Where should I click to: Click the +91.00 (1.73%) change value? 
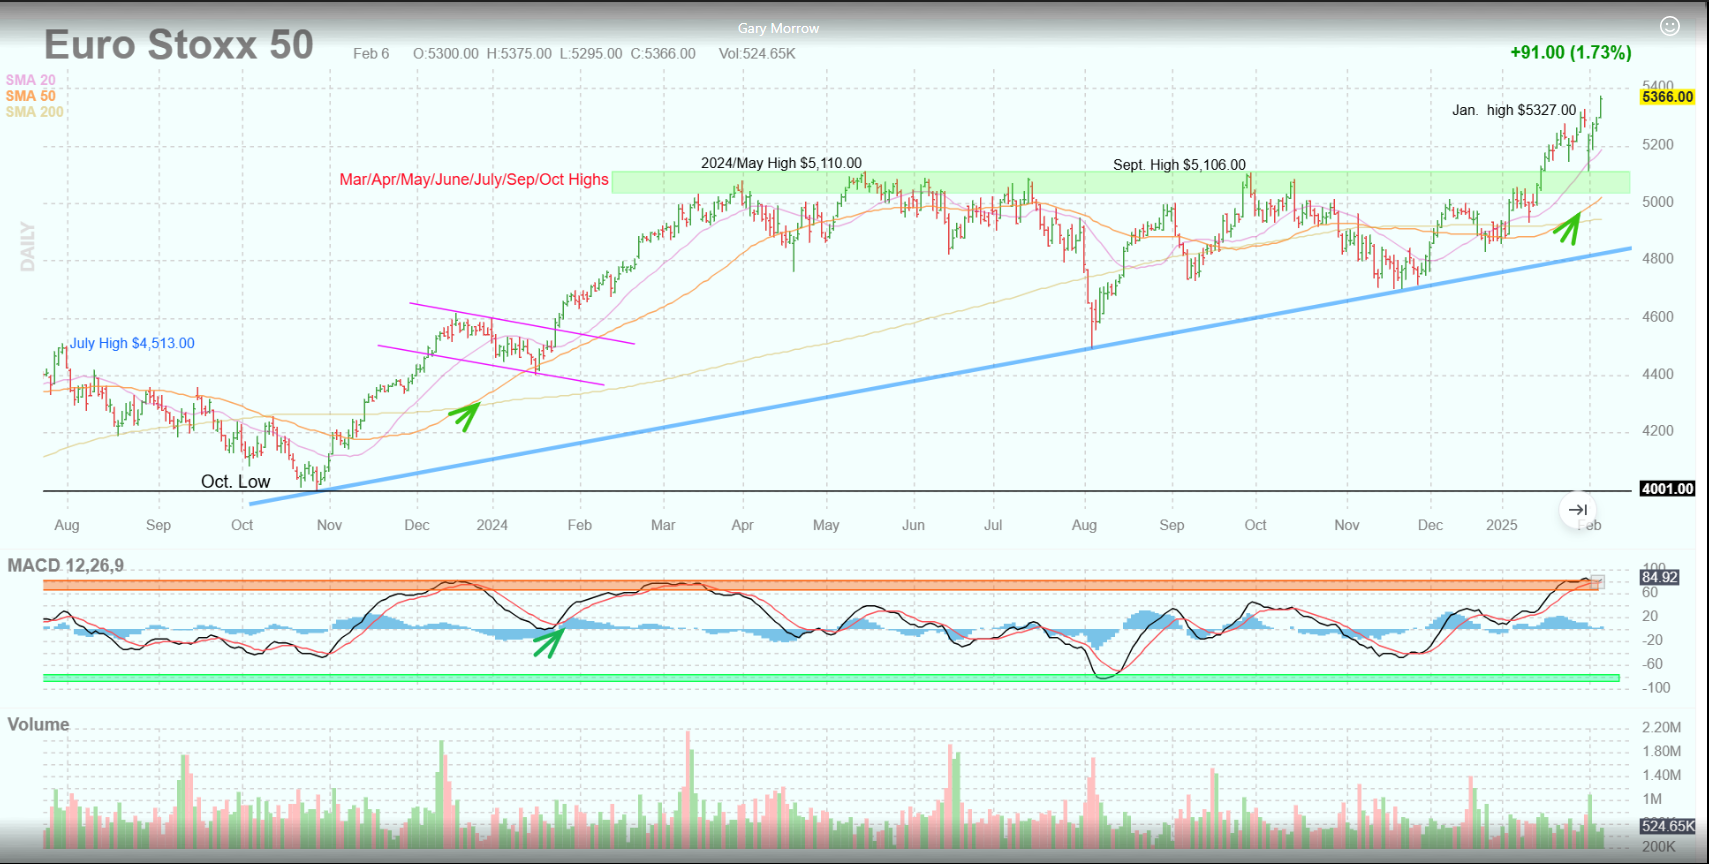tap(1570, 52)
